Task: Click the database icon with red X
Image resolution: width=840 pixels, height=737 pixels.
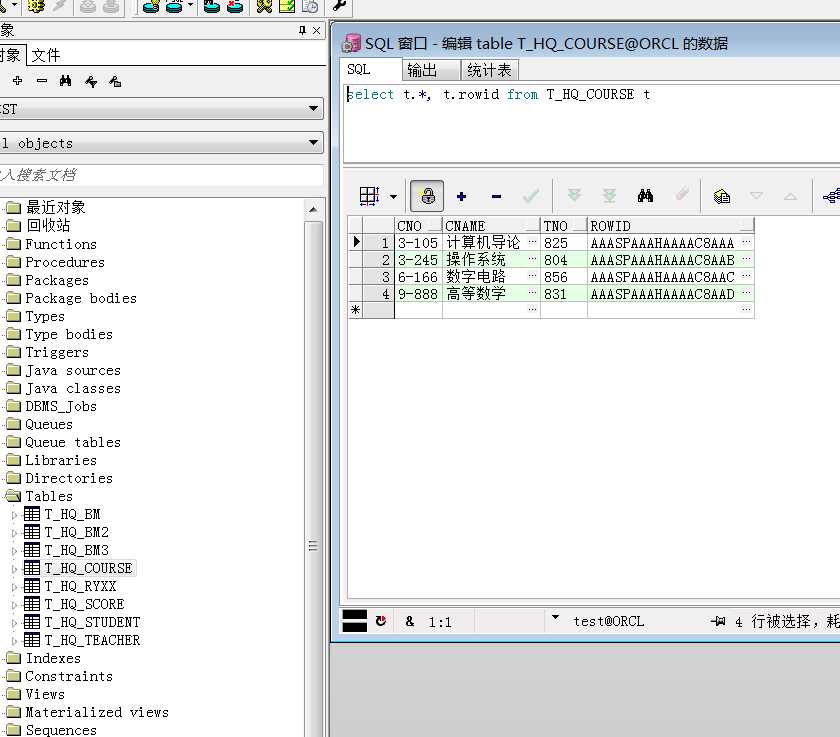Action: click(x=235, y=6)
